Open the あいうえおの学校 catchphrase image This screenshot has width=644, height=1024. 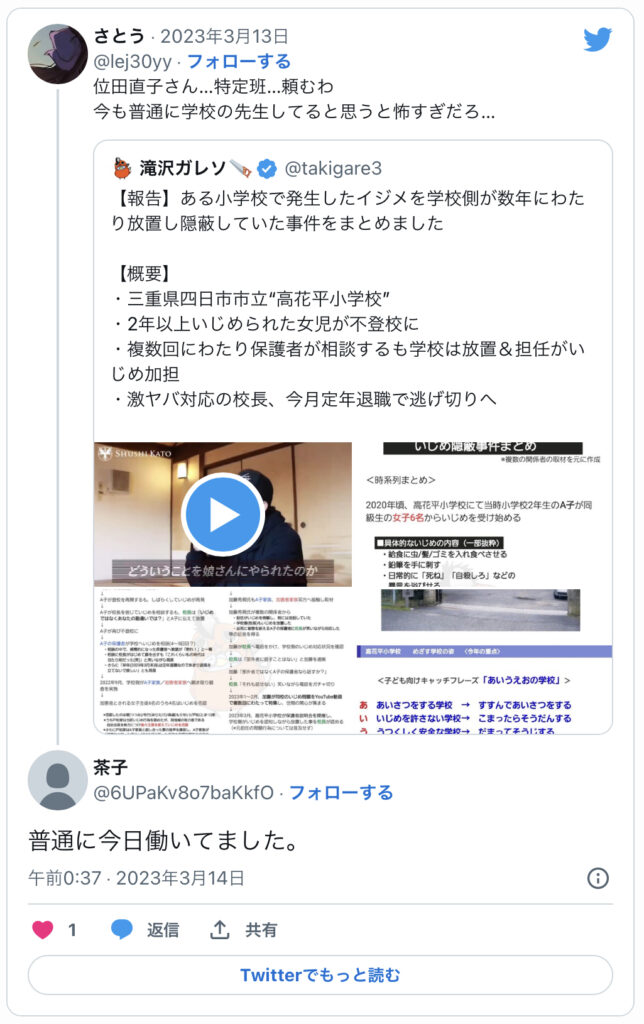[x=484, y=690]
